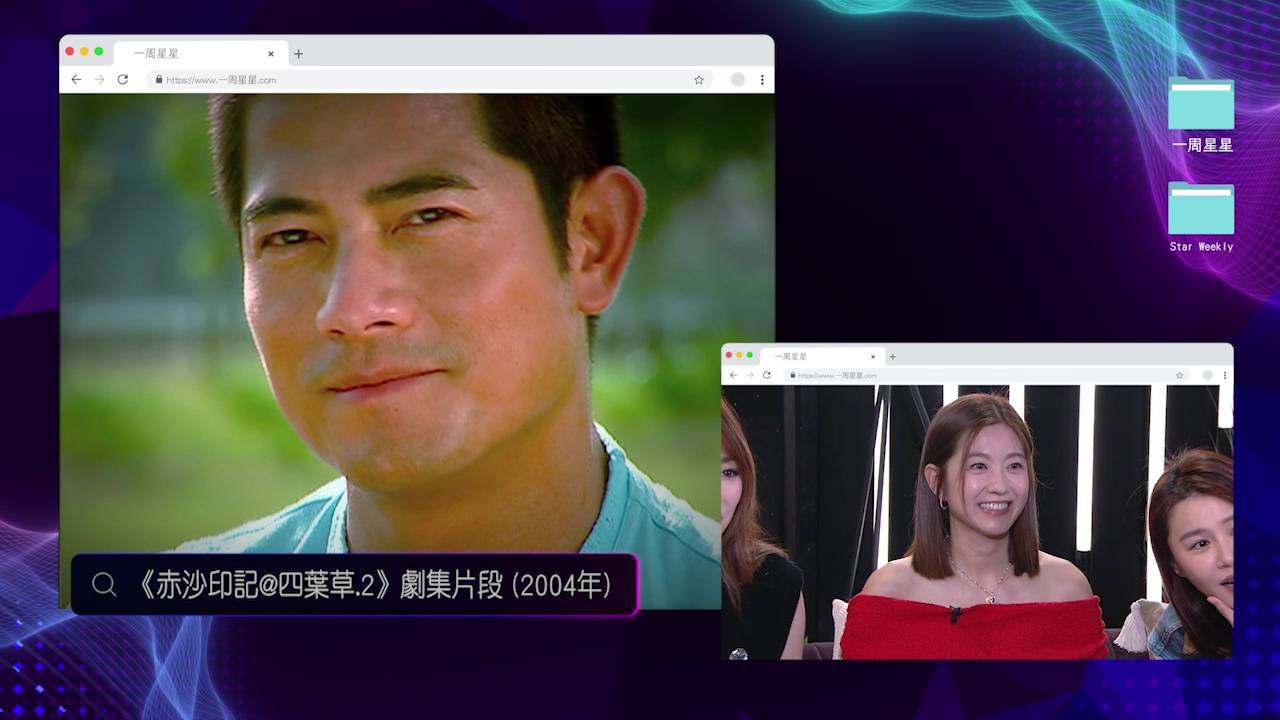Close the 一周星星 tab in the large browser
This screenshot has width=1280, height=720.
tap(270, 54)
